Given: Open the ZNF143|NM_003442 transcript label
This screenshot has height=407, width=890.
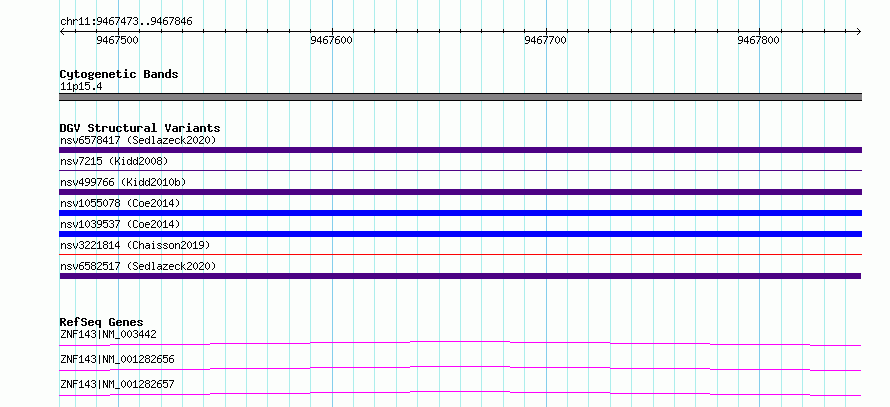Looking at the screenshot, I should 108,334.
